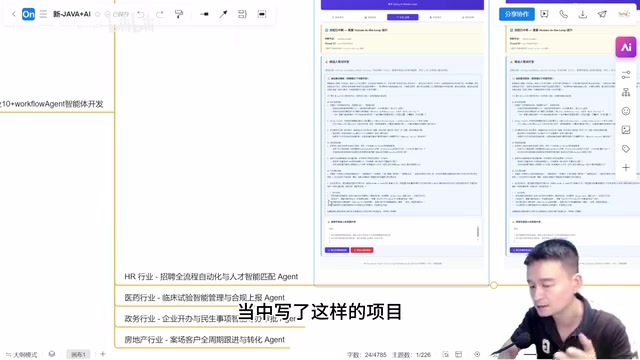Insert a child topic node
The width and height of the screenshot is (640, 360).
204,14
